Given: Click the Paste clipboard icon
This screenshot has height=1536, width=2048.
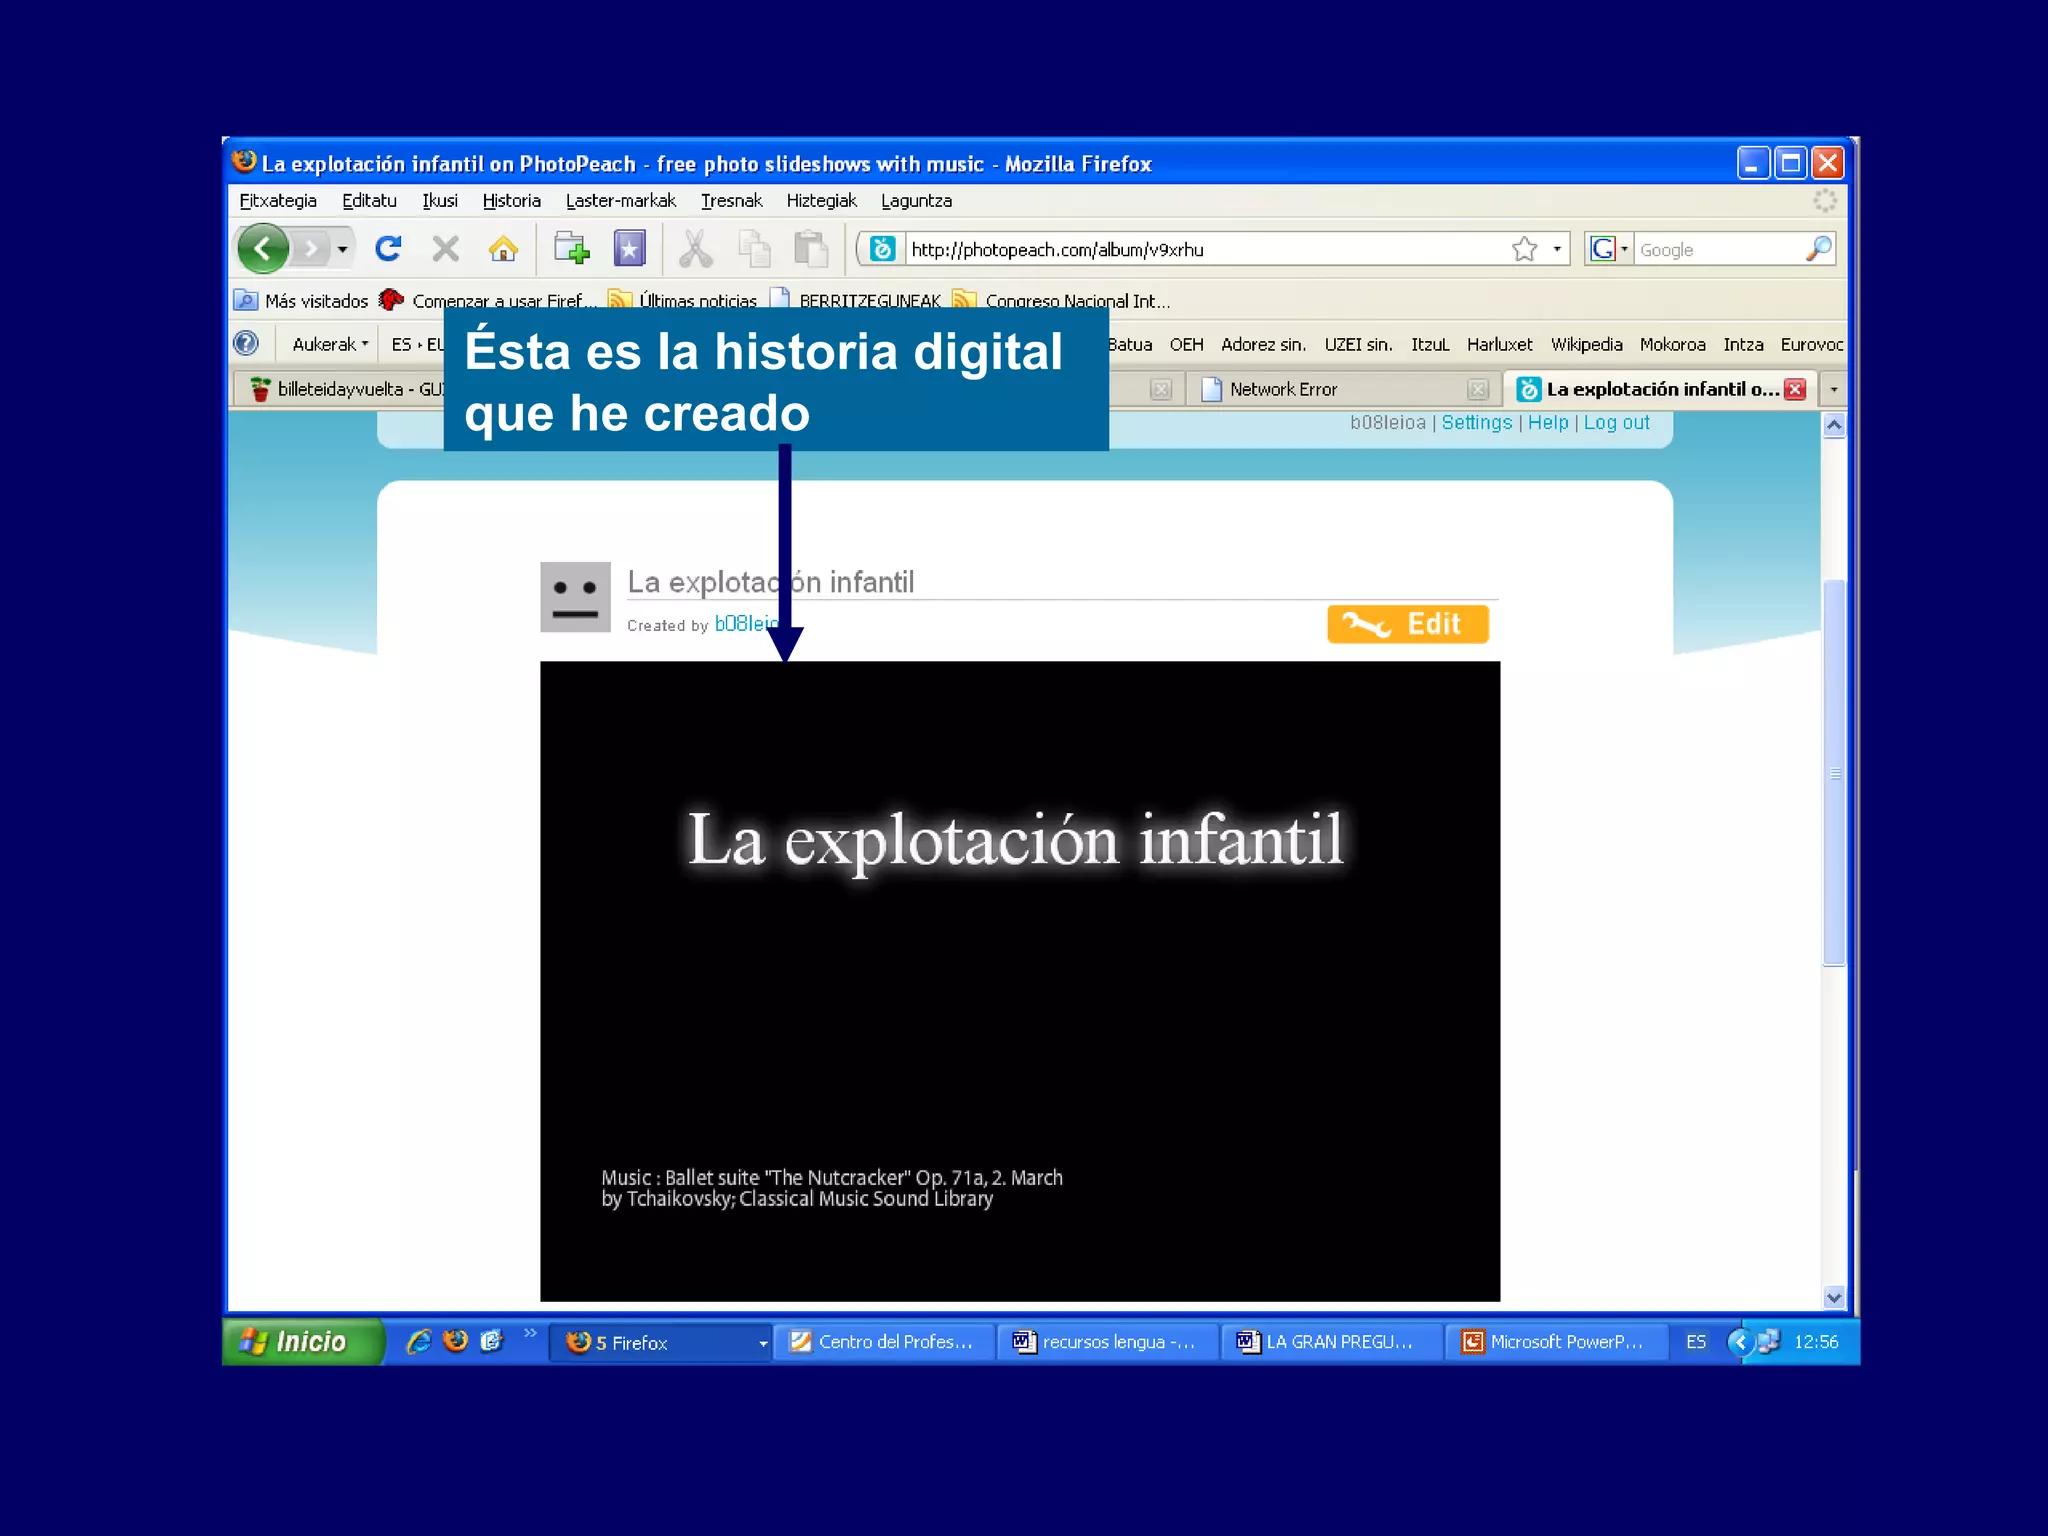Looking at the screenshot, I should (811, 249).
